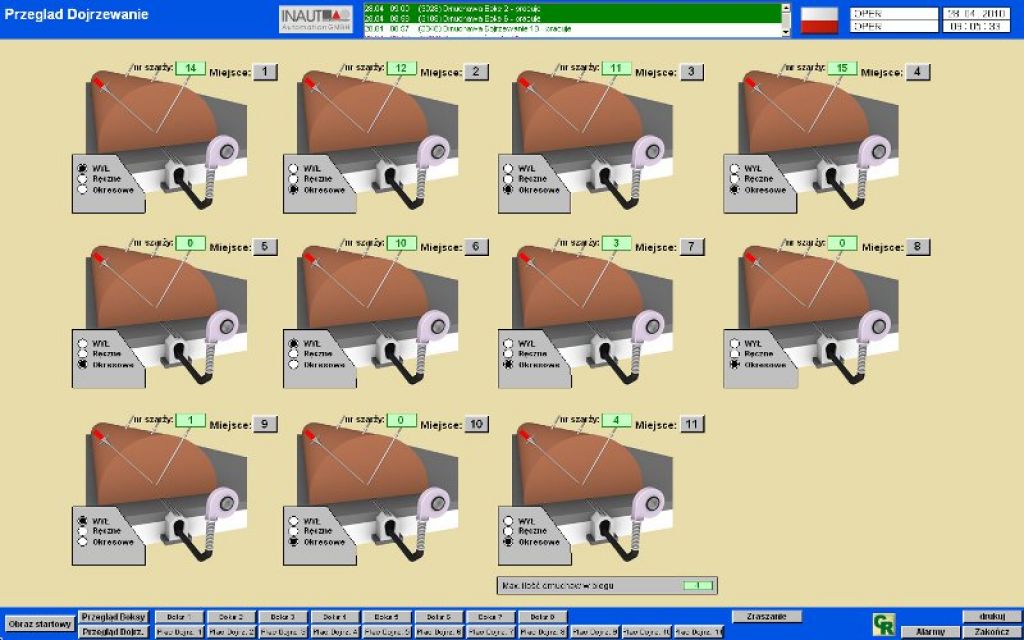The height and width of the screenshot is (640, 1024).
Task: Click the green CR logo icon
Action: tap(883, 624)
